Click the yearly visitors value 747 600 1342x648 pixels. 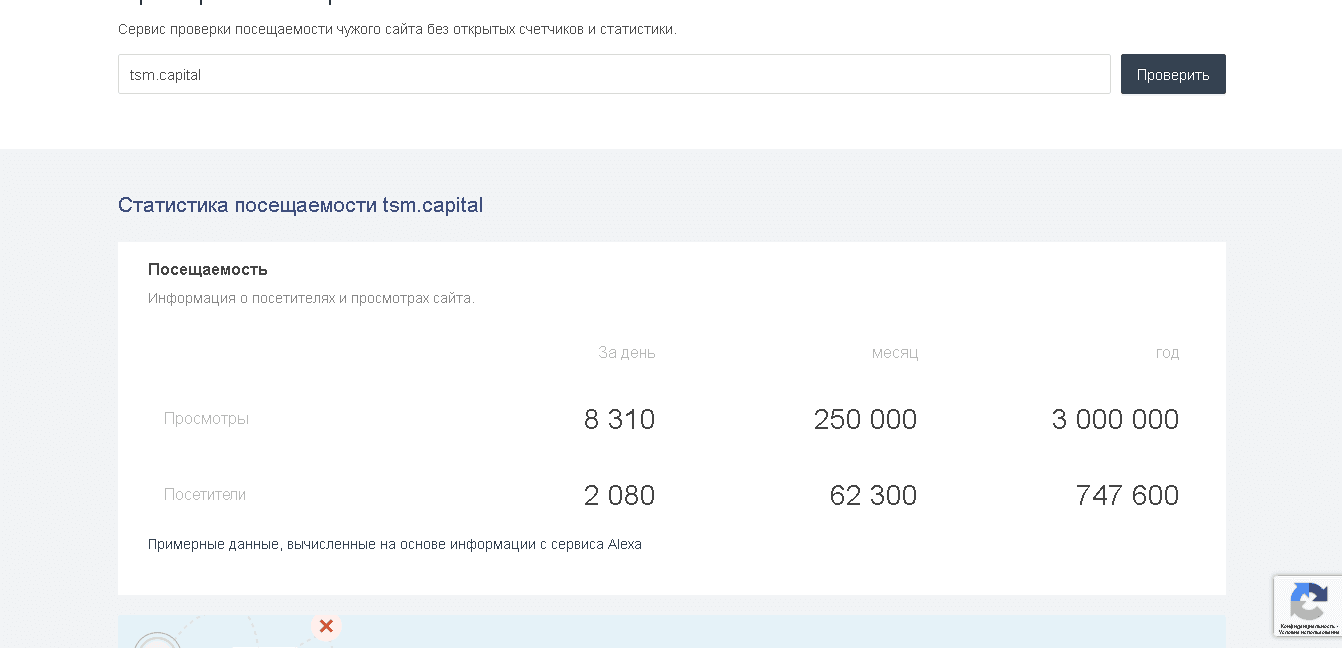(x=1127, y=495)
